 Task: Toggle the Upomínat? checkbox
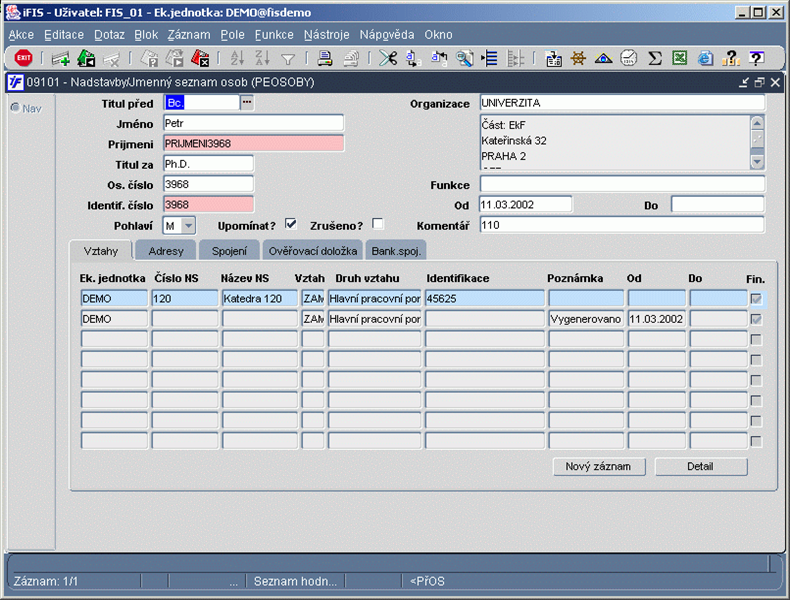pyautogui.click(x=291, y=224)
